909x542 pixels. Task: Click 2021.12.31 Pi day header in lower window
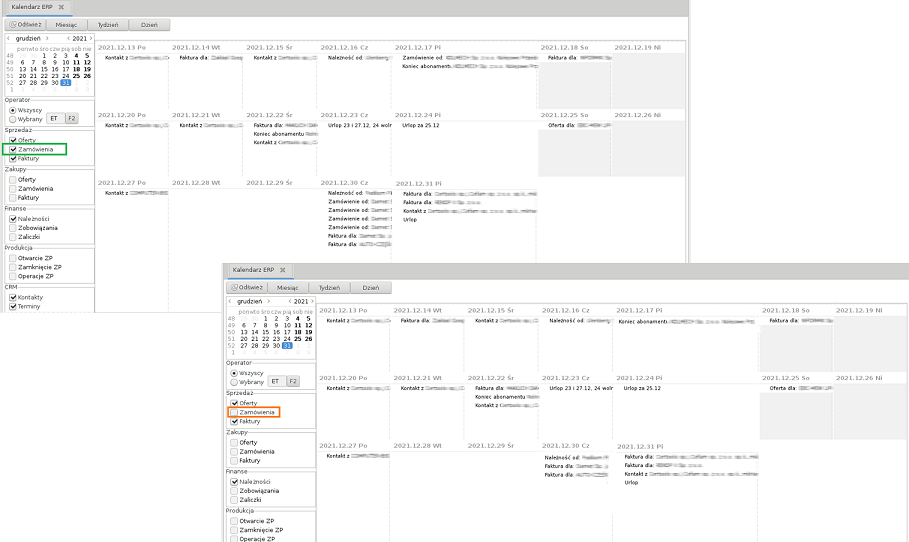point(639,447)
